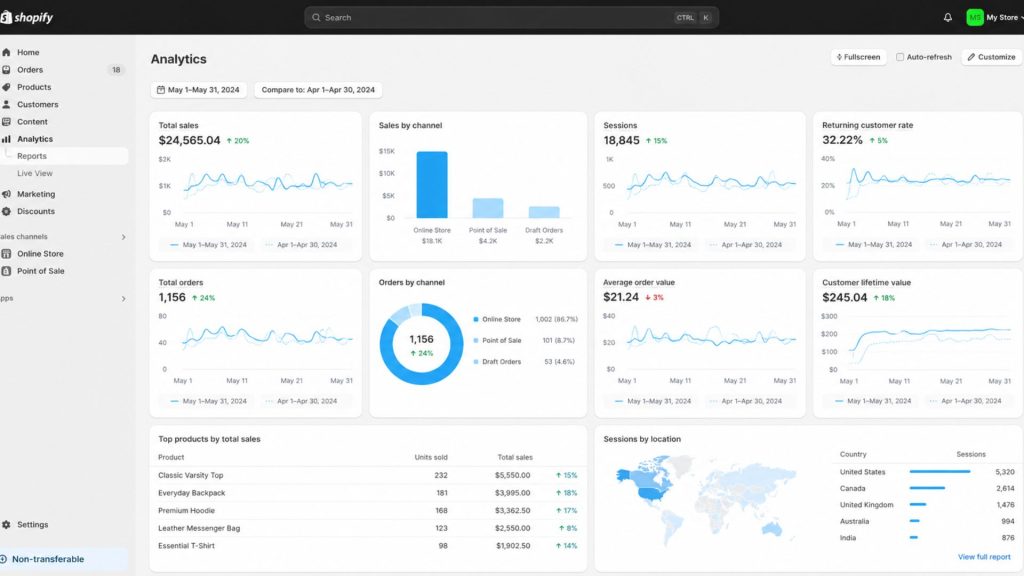
Task: Click the Products tag icon
Action: (7, 87)
